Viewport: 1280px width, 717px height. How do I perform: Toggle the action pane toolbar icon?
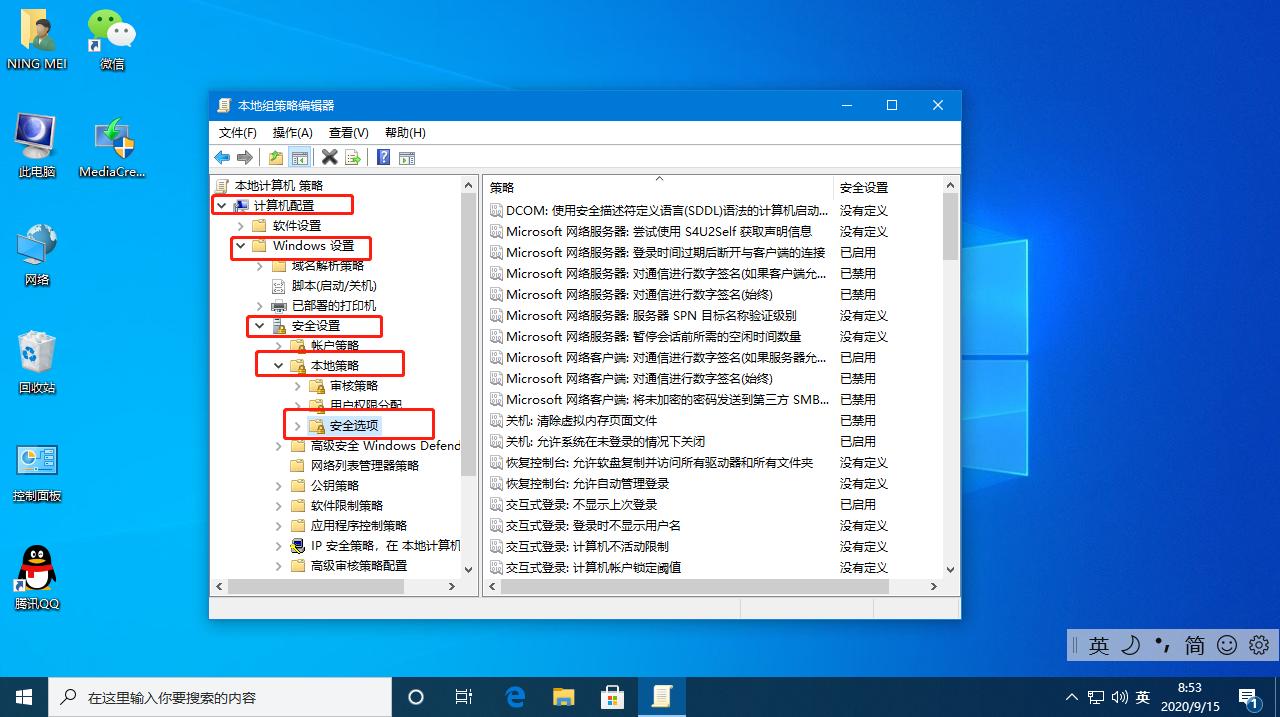click(x=406, y=157)
